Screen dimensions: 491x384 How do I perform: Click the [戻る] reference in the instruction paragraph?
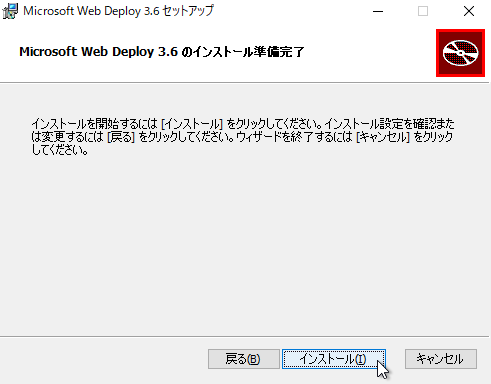coord(121,137)
